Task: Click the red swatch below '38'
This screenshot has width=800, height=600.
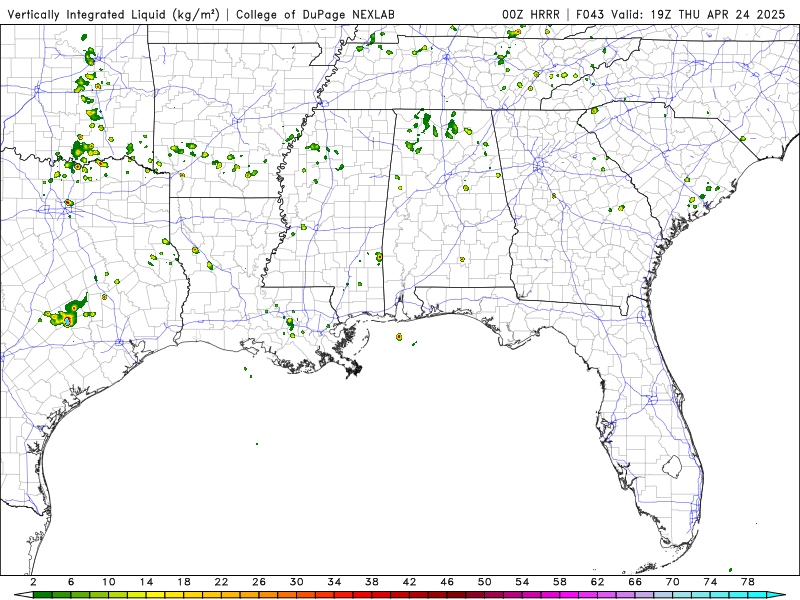Action: pos(381,595)
